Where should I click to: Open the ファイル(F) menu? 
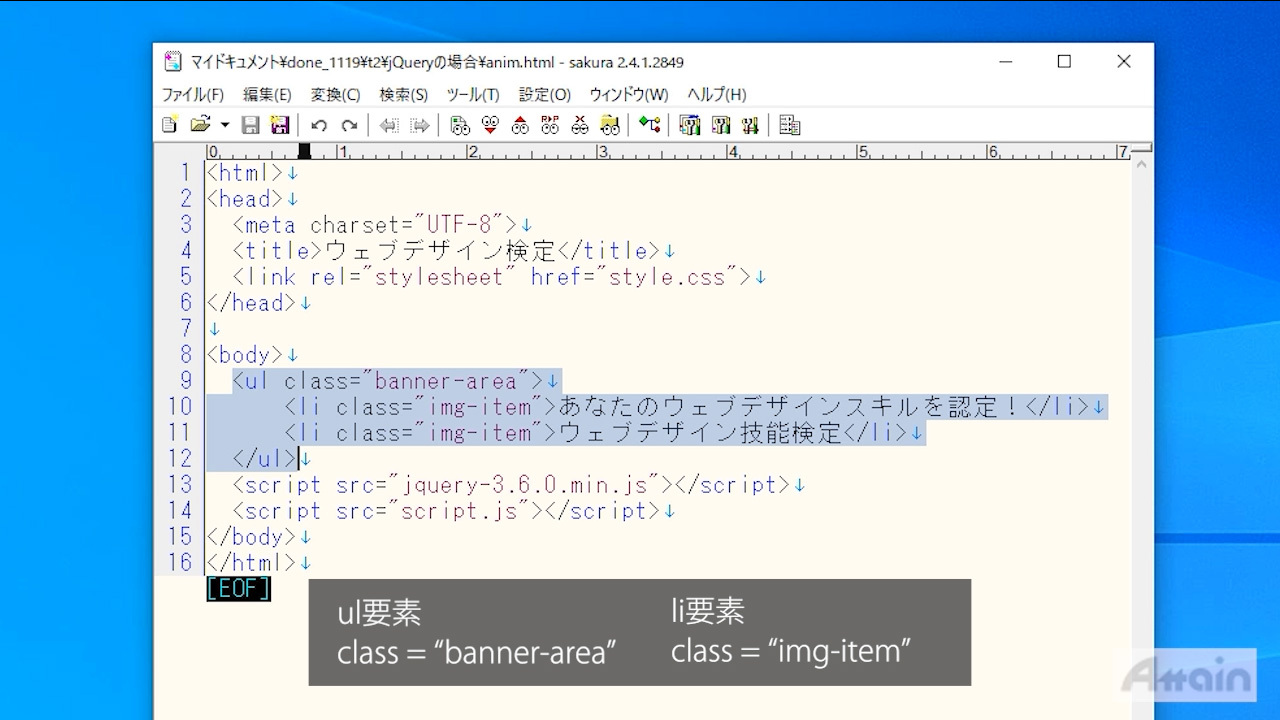click(x=193, y=94)
